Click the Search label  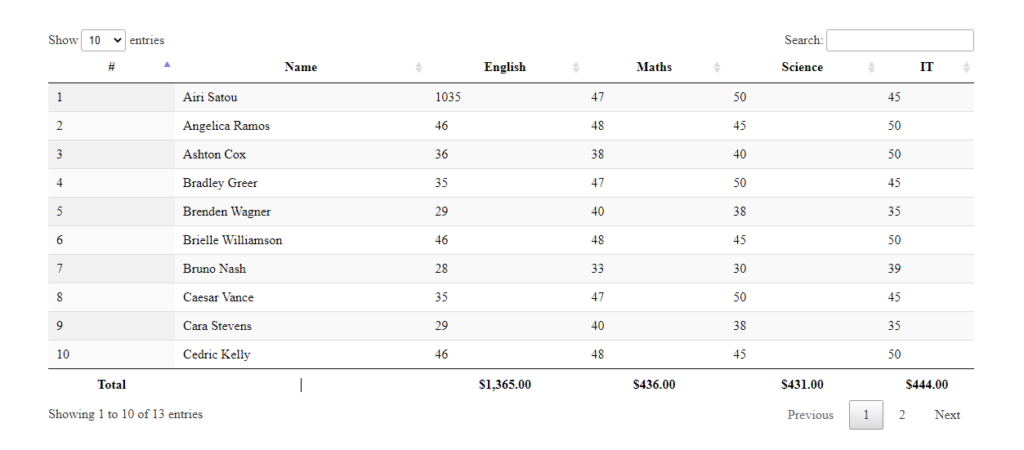(x=804, y=40)
